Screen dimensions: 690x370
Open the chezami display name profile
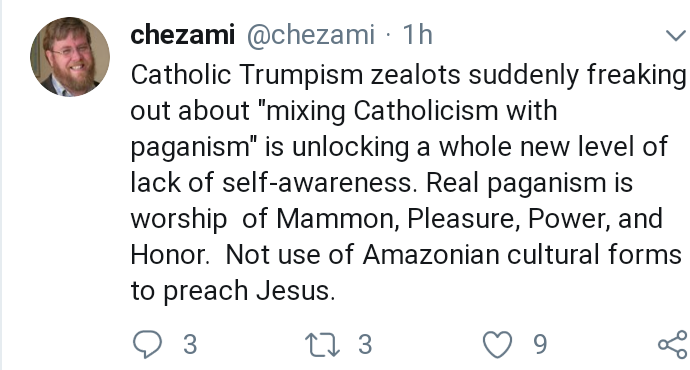(x=183, y=35)
